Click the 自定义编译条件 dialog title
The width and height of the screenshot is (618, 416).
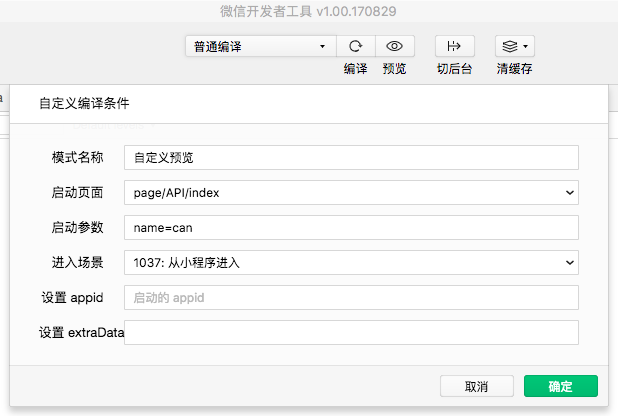coord(84,103)
